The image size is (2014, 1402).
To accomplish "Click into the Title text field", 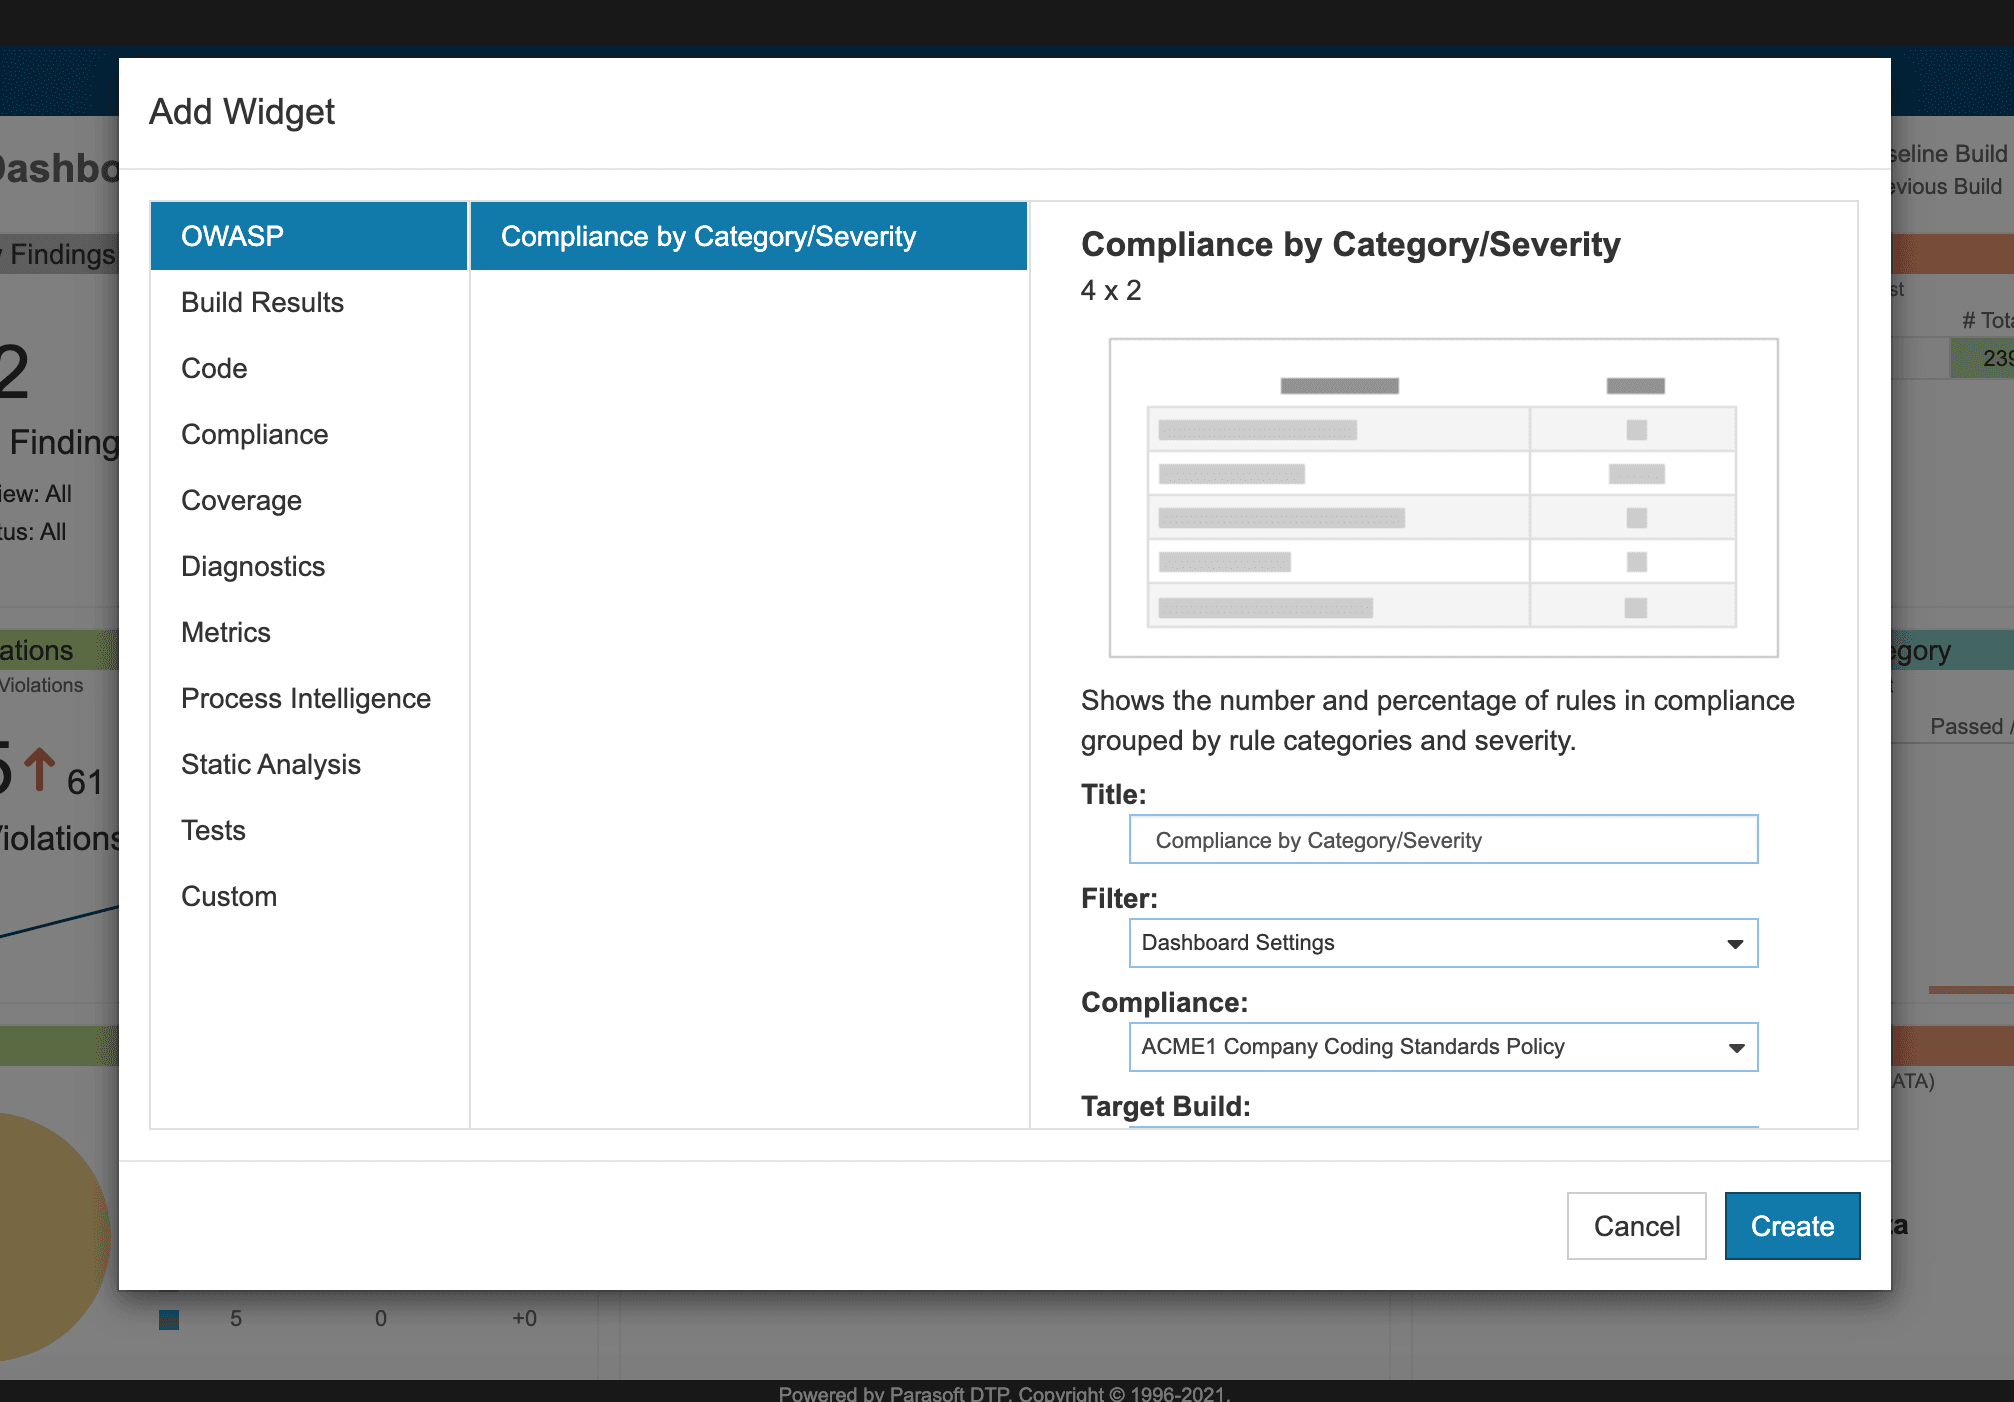I will pyautogui.click(x=1443, y=840).
